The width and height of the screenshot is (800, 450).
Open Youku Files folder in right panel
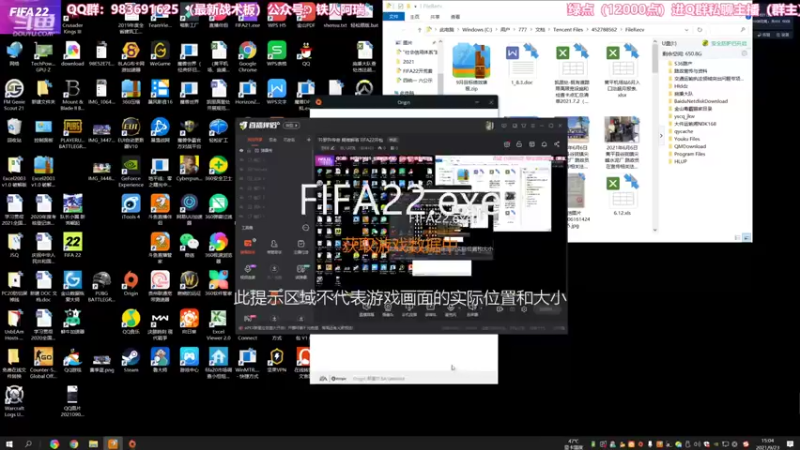684,139
